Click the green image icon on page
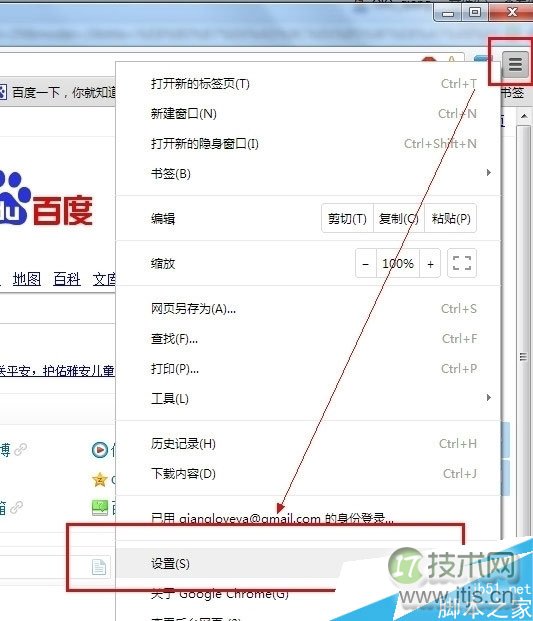The width and height of the screenshot is (533, 621). (100, 508)
